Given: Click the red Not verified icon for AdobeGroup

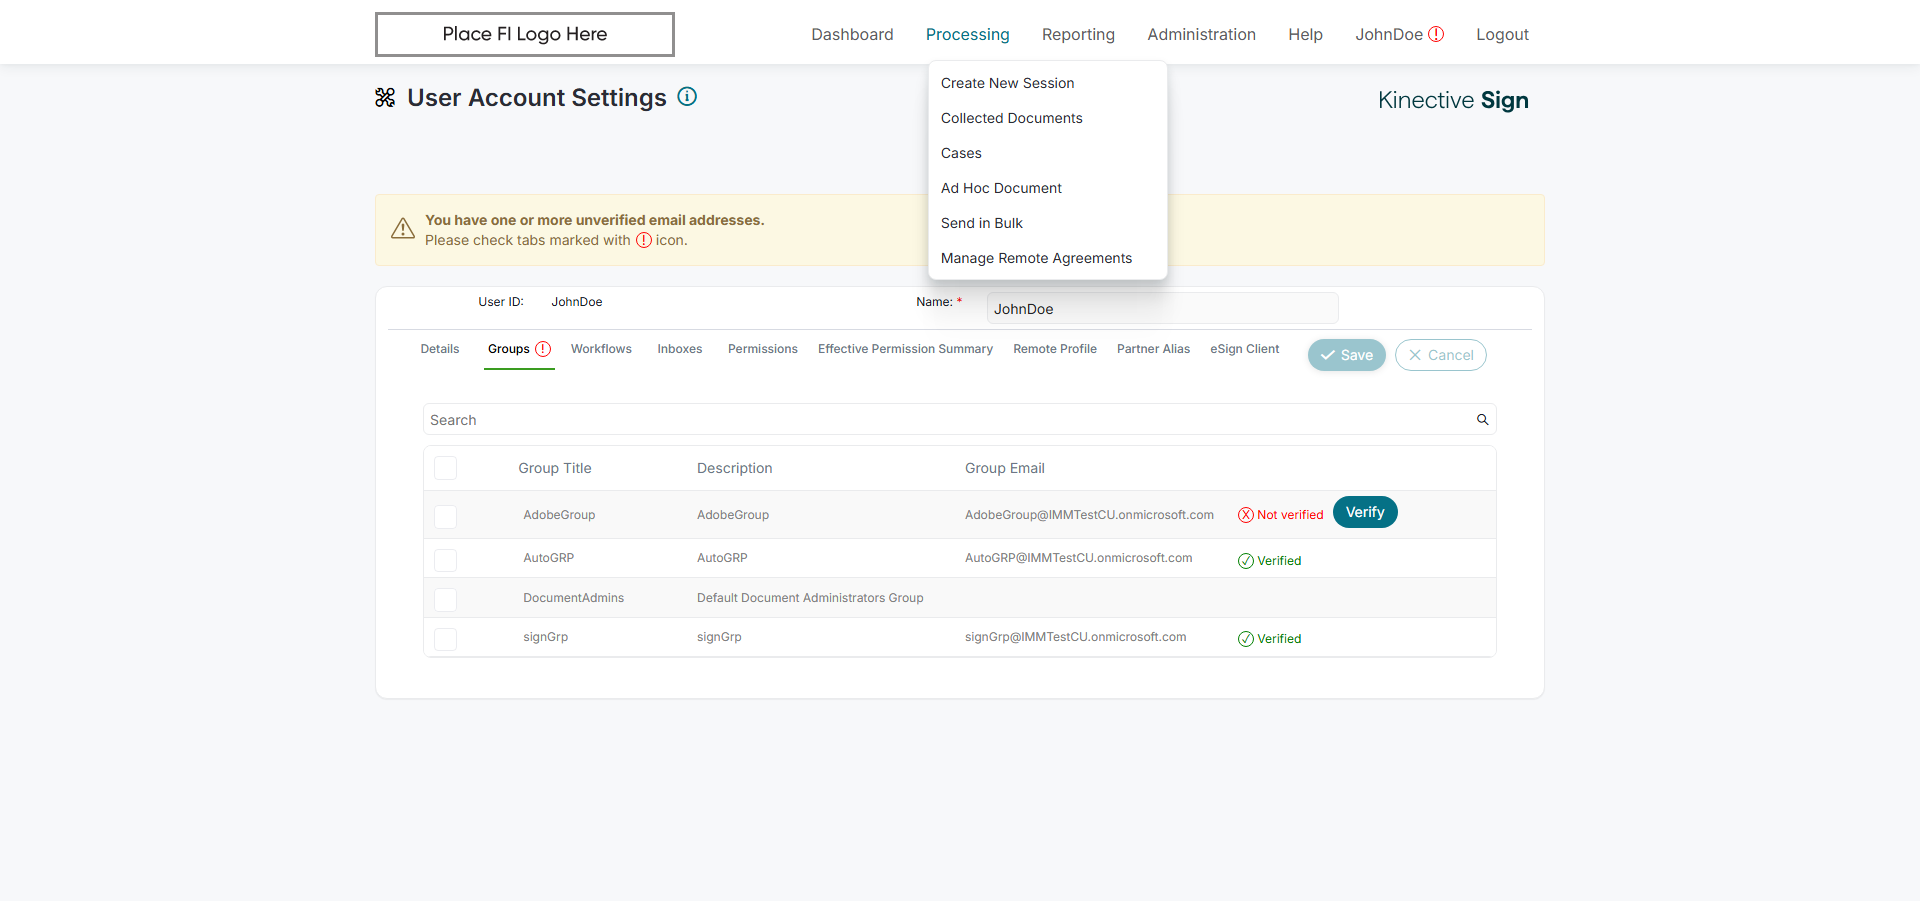Looking at the screenshot, I should (x=1246, y=515).
